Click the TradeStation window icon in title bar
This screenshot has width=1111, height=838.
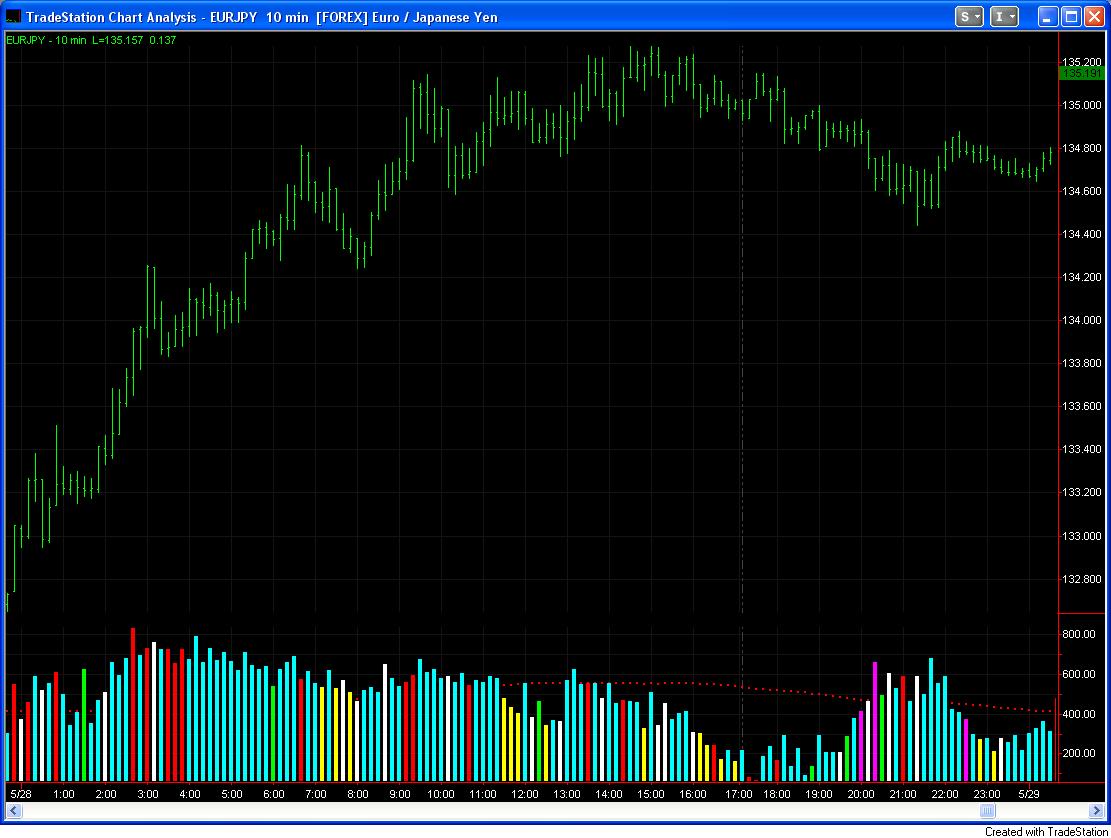13,17
